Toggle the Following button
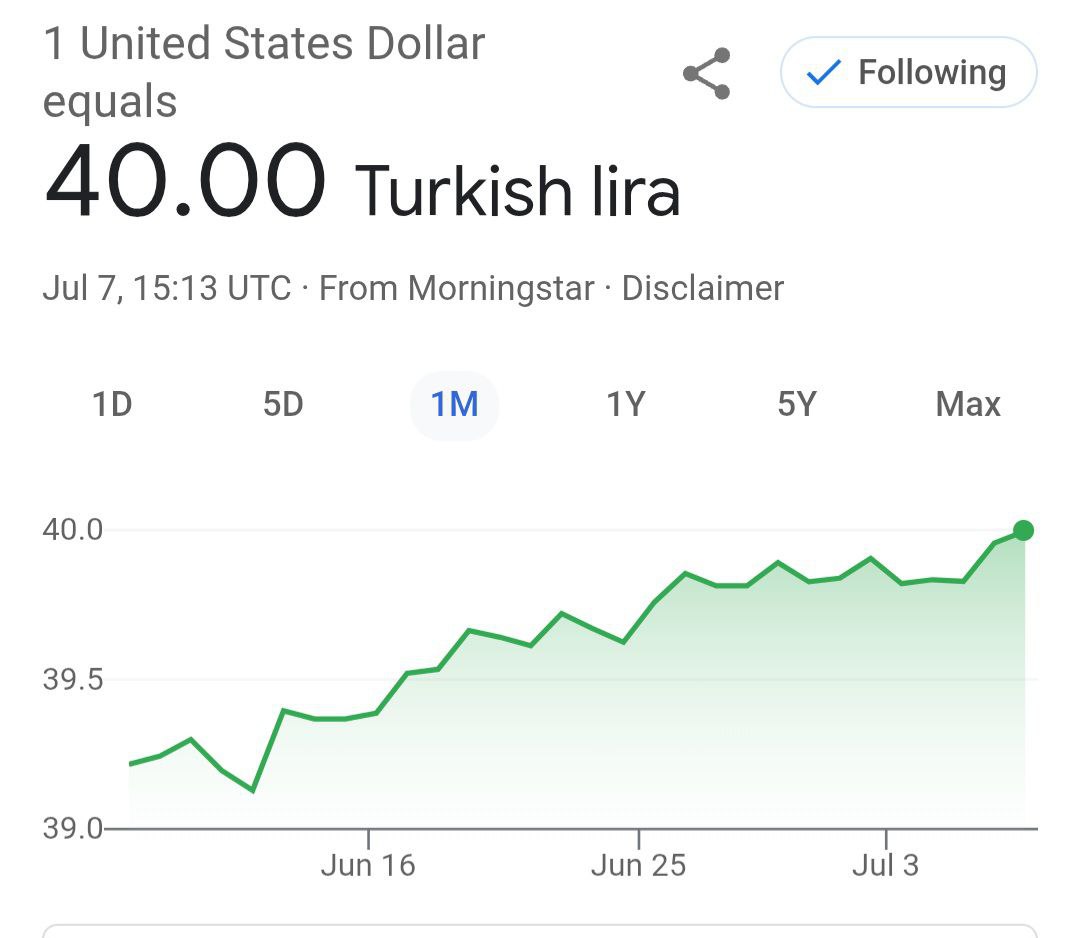Image resolution: width=1080 pixels, height=938 pixels. (x=908, y=72)
